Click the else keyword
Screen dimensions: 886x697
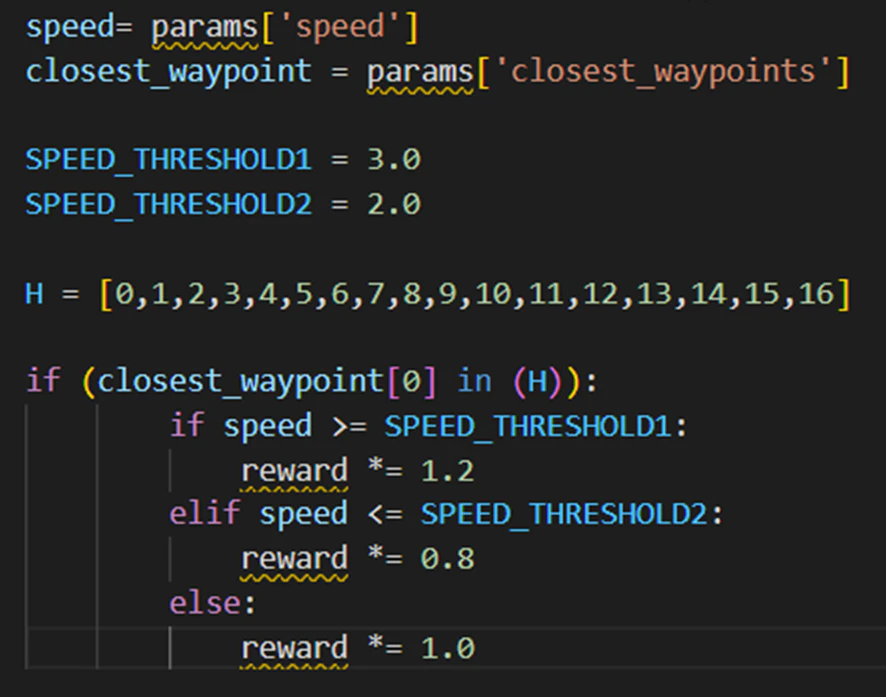[205, 603]
